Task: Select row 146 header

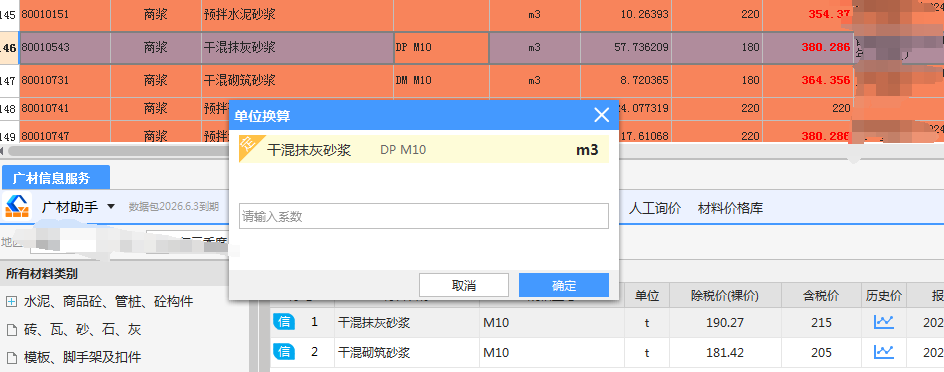Action: pos(9,48)
